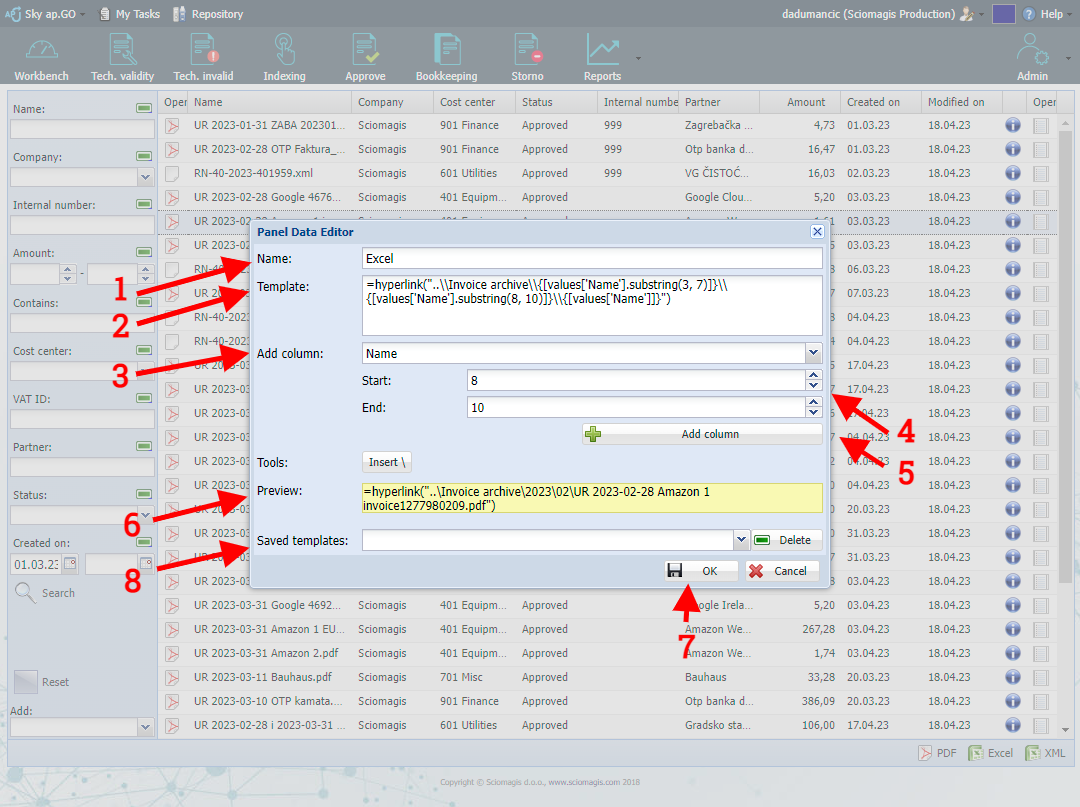The image size is (1080, 807).
Task: Export the list to XML
Action: (x=1046, y=753)
